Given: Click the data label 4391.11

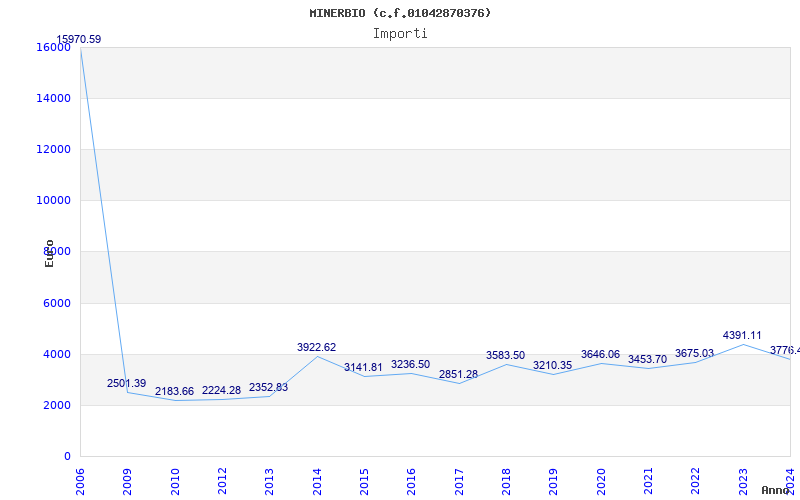Looking at the screenshot, I should pos(742,335).
